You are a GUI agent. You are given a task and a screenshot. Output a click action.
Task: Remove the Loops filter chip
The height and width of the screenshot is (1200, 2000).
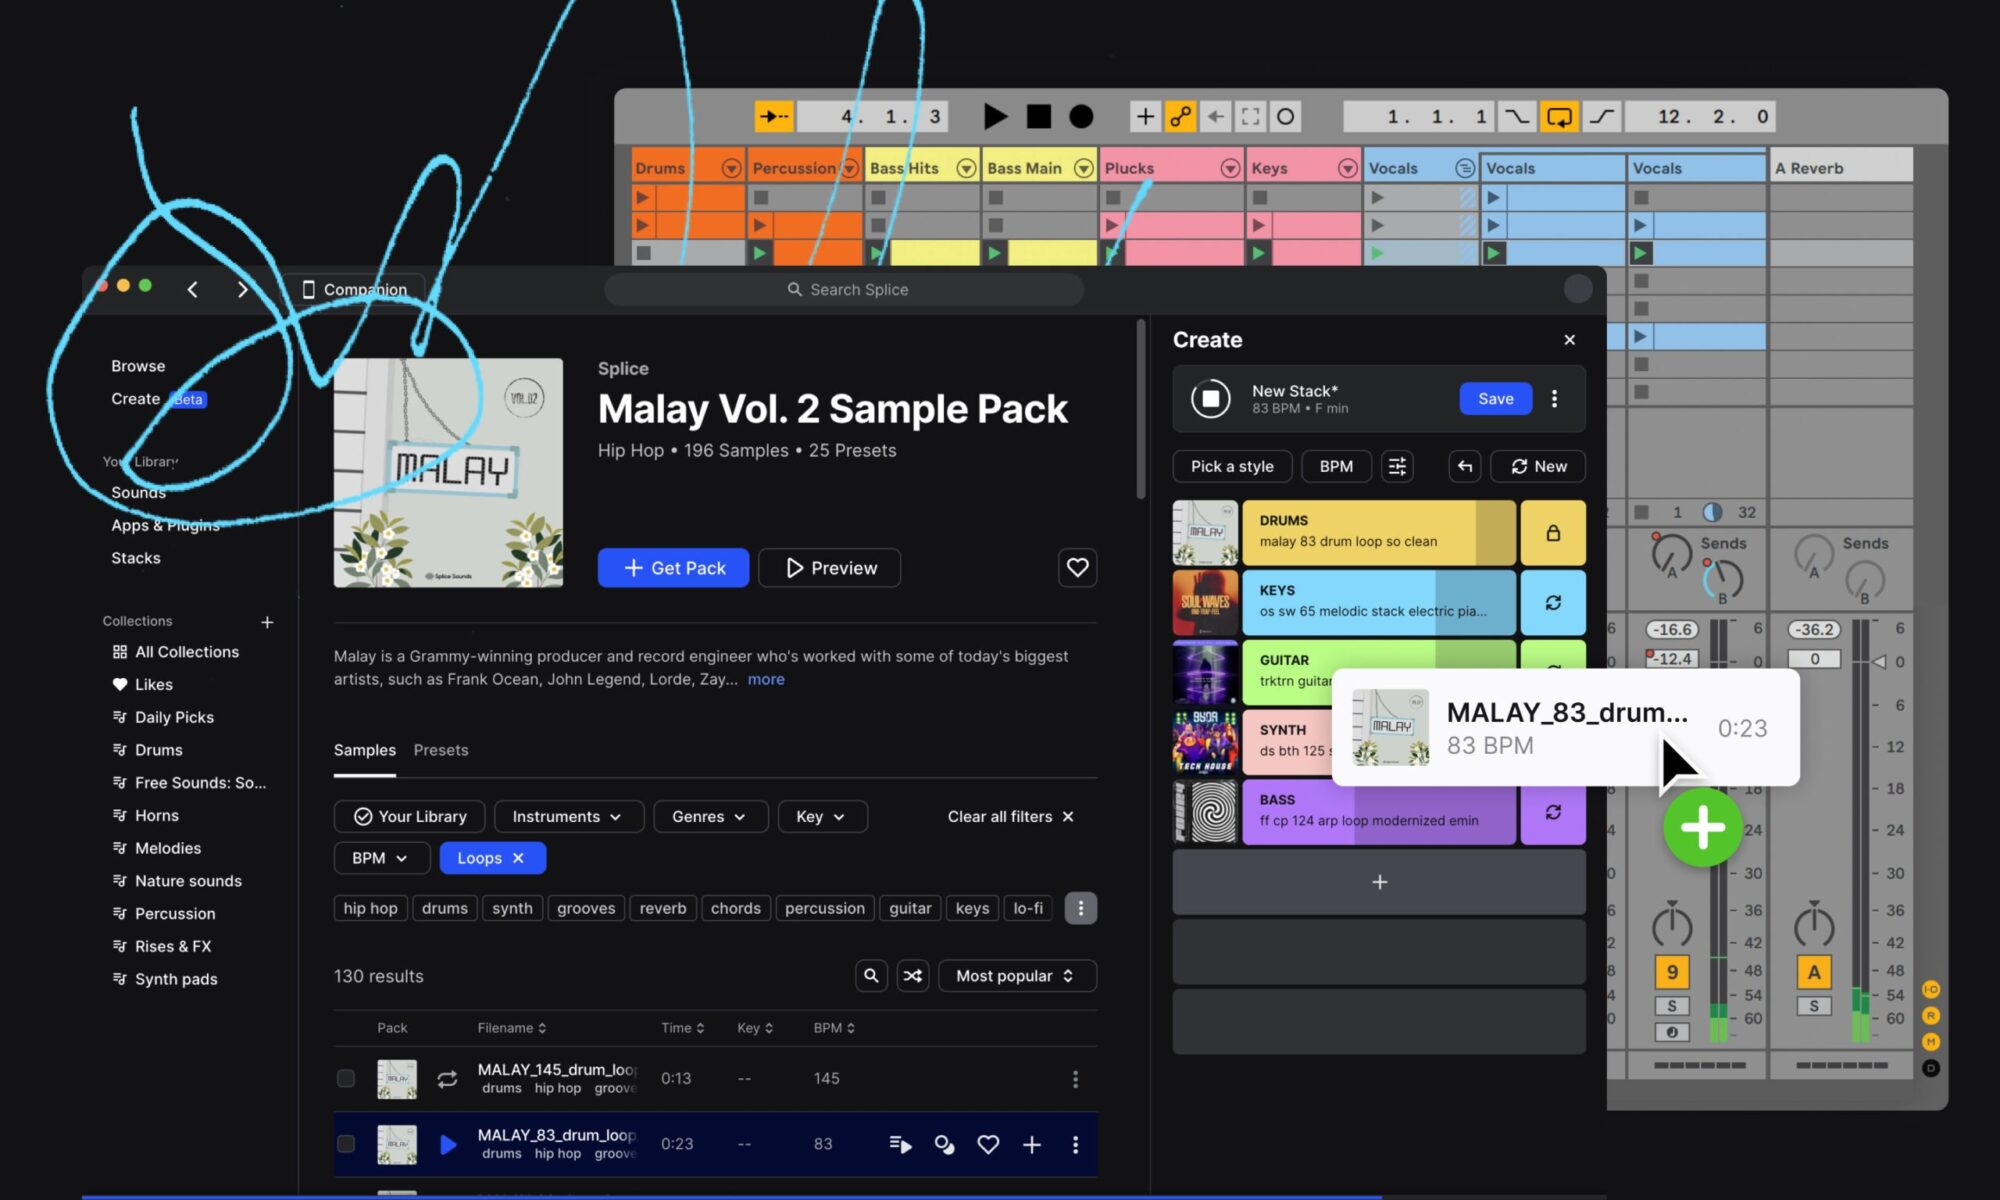[x=518, y=858]
